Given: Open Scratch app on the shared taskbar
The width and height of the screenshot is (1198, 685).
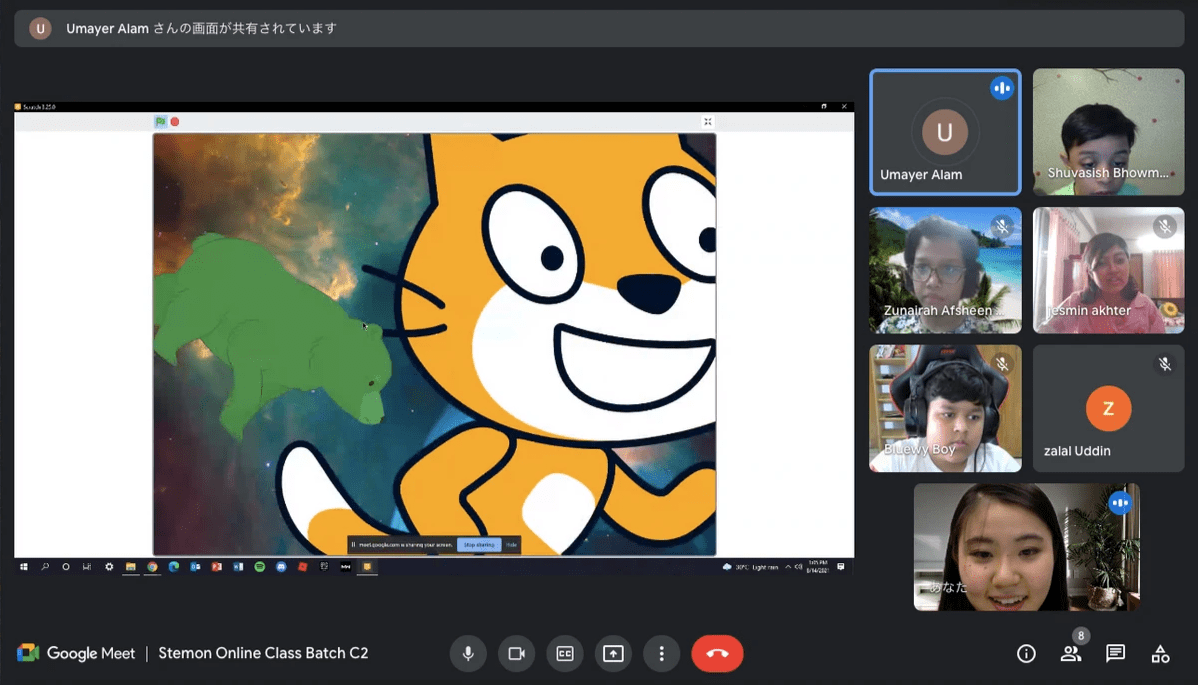Looking at the screenshot, I should pyautogui.click(x=367, y=567).
